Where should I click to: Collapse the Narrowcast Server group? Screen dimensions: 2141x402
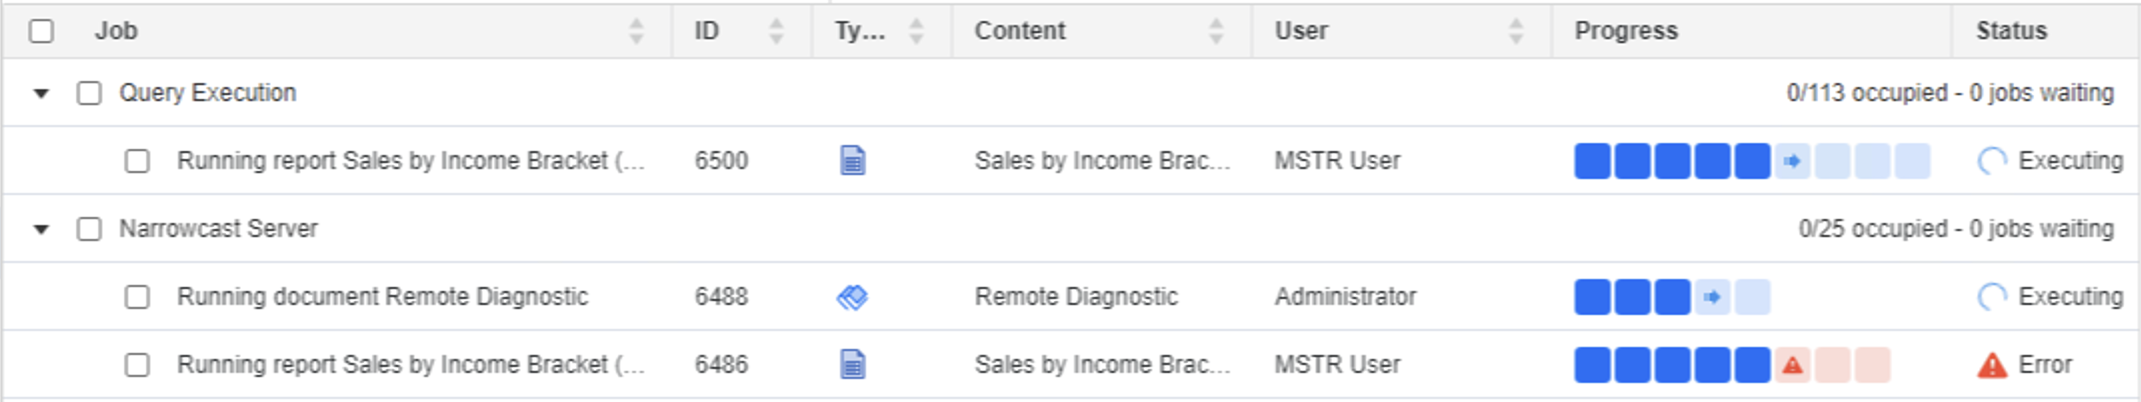coord(41,229)
